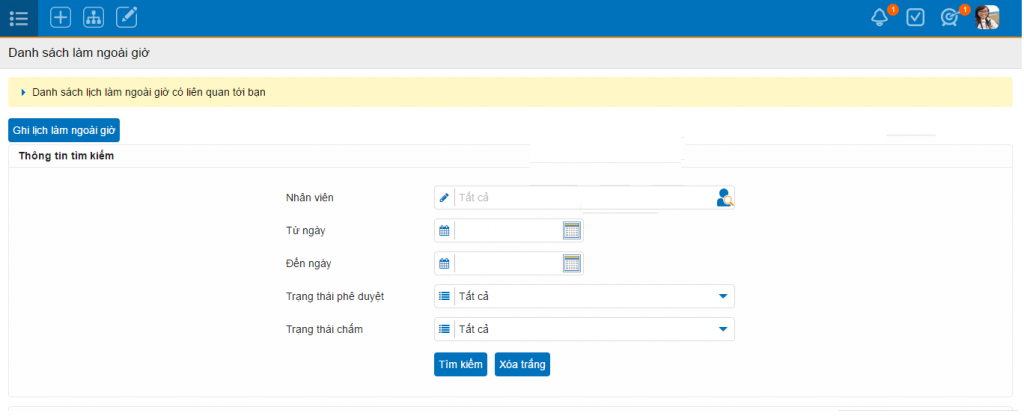Open the main hamburger menu

[18, 17]
